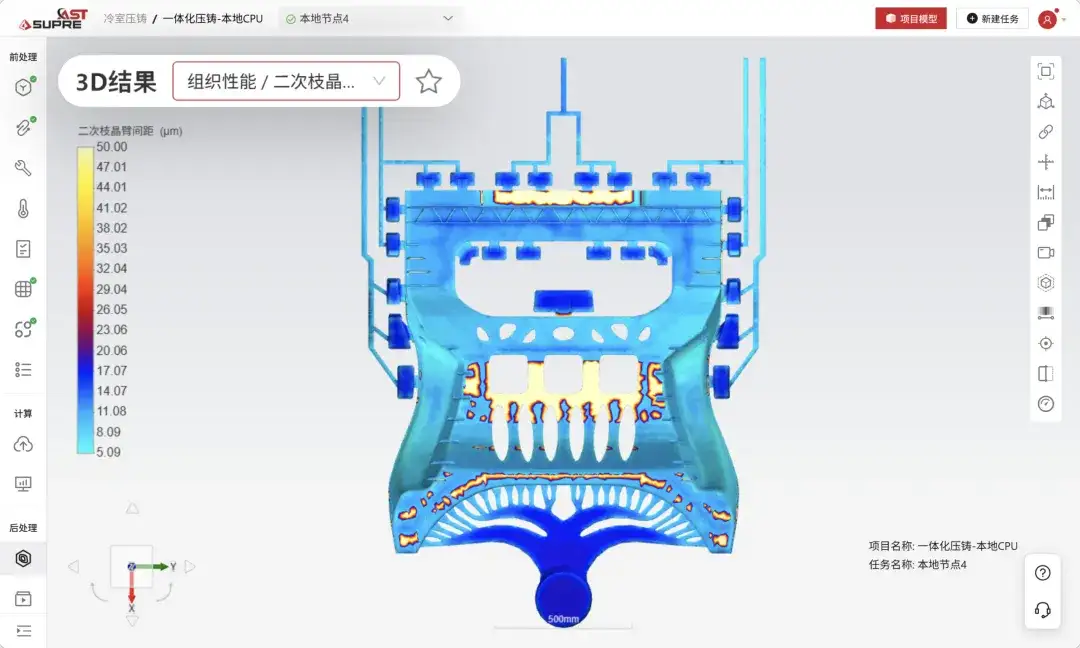Viewport: 1080px width, 648px height.
Task: Toggle the favorite star next to result
Action: [428, 81]
